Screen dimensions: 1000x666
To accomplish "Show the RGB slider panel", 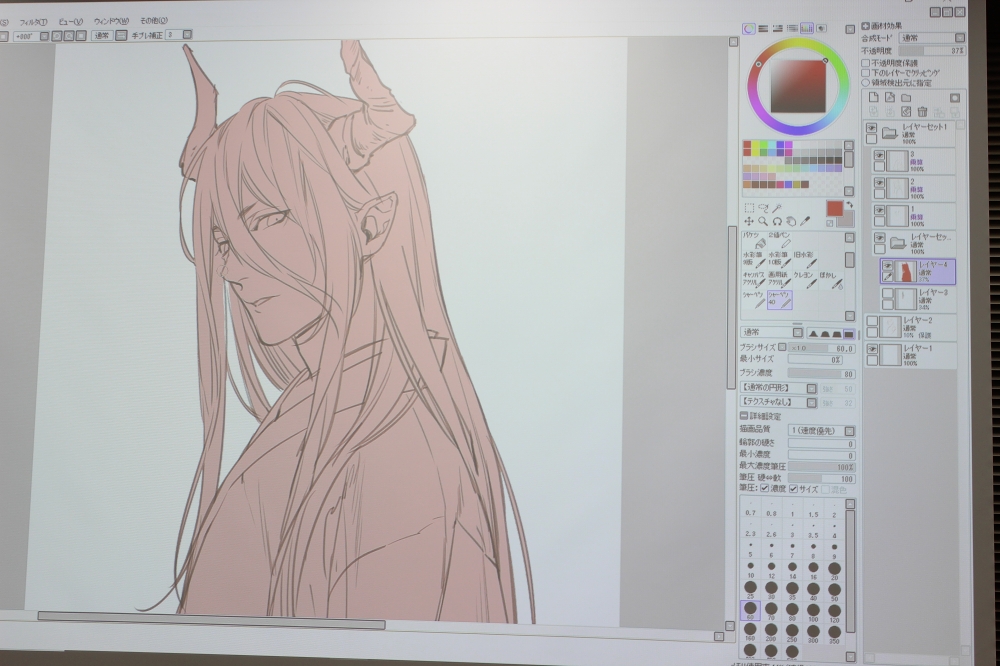I will (x=763, y=29).
